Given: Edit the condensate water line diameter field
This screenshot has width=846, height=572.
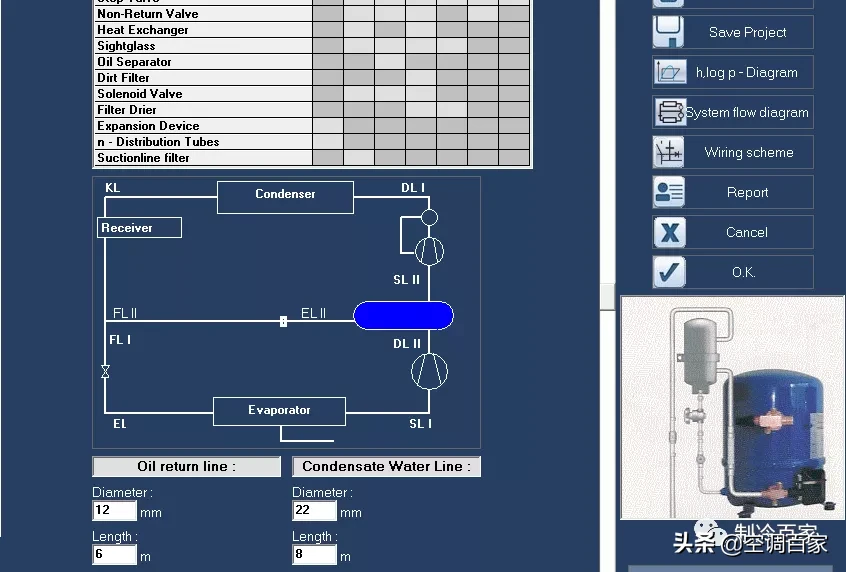Looking at the screenshot, I should pyautogui.click(x=315, y=510).
